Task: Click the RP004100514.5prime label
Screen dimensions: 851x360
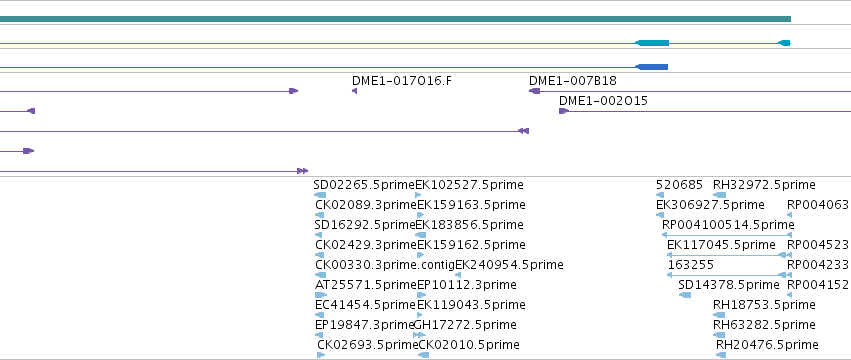Action: [728, 225]
